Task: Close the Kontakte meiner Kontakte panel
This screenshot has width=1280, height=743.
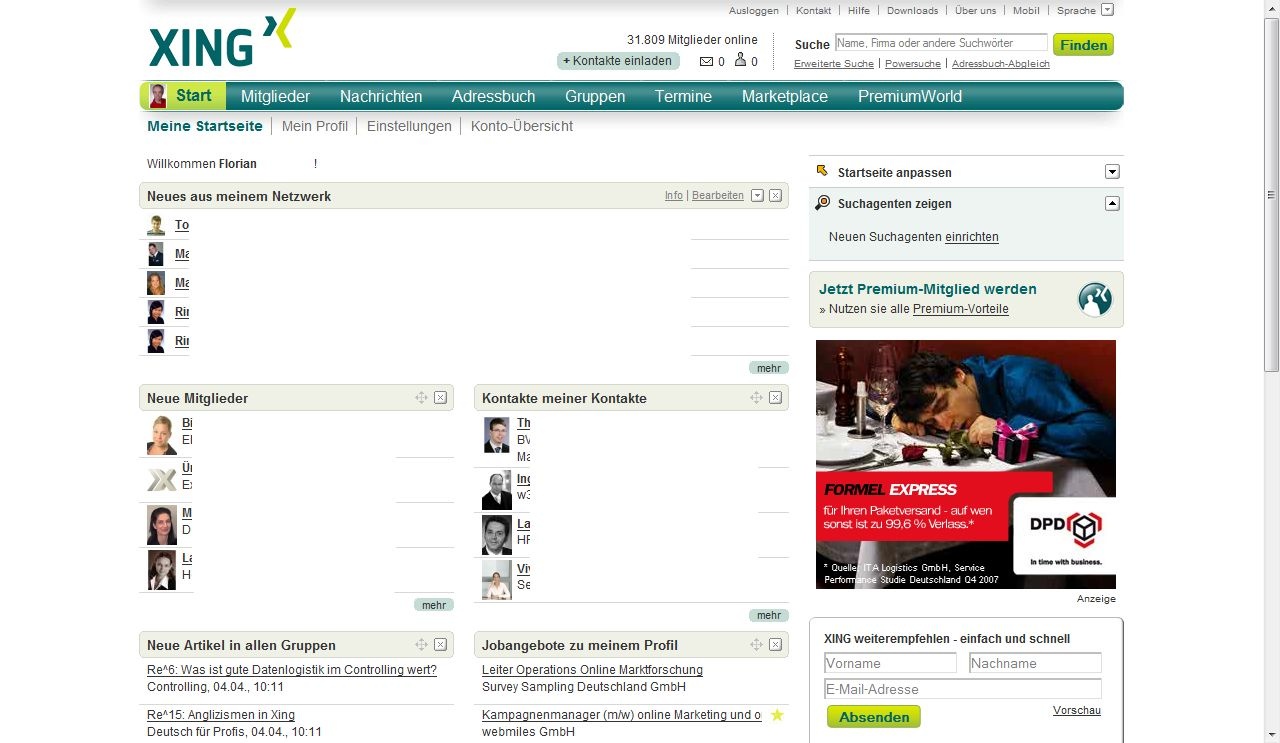Action: pos(775,398)
